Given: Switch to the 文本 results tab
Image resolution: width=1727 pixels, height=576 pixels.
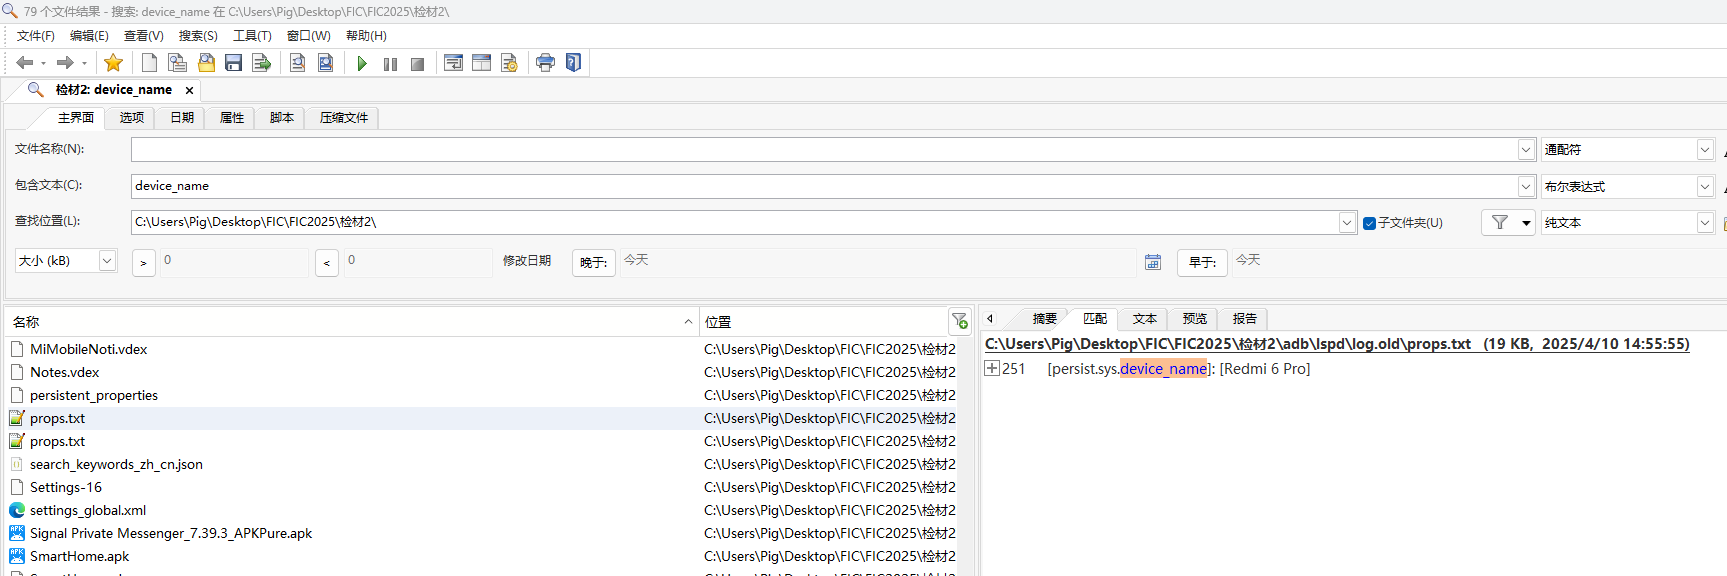Looking at the screenshot, I should (1144, 319).
